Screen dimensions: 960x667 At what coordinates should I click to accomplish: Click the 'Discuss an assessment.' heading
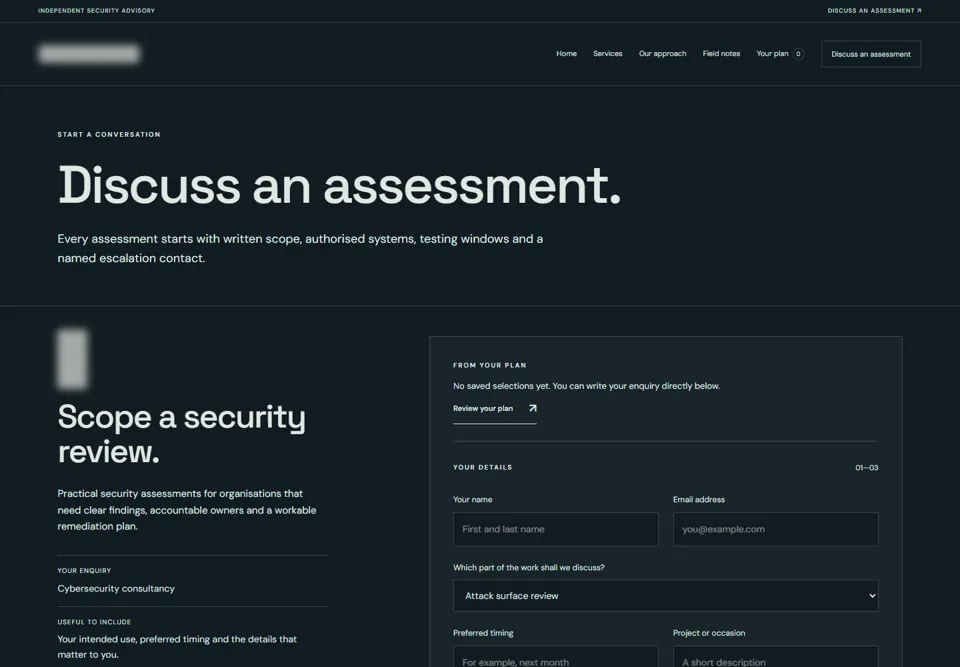pyautogui.click(x=339, y=186)
